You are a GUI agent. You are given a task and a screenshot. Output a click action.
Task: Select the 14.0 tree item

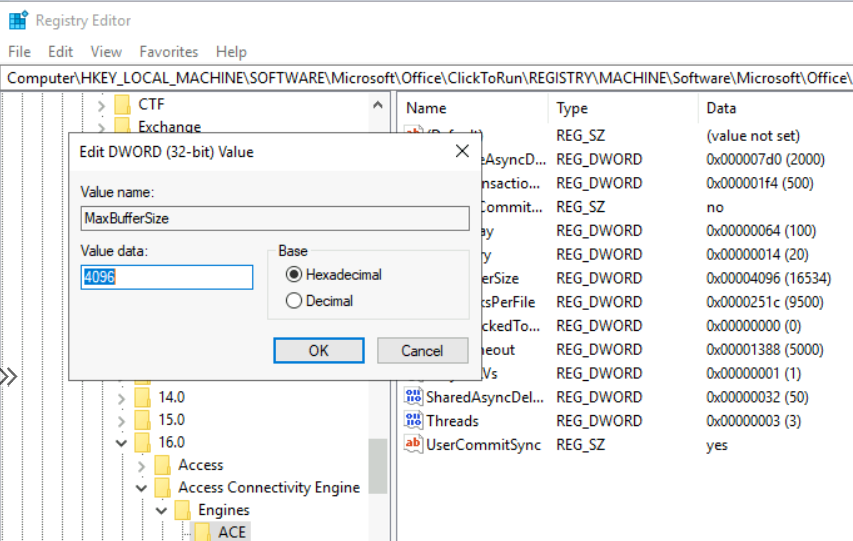(171, 397)
